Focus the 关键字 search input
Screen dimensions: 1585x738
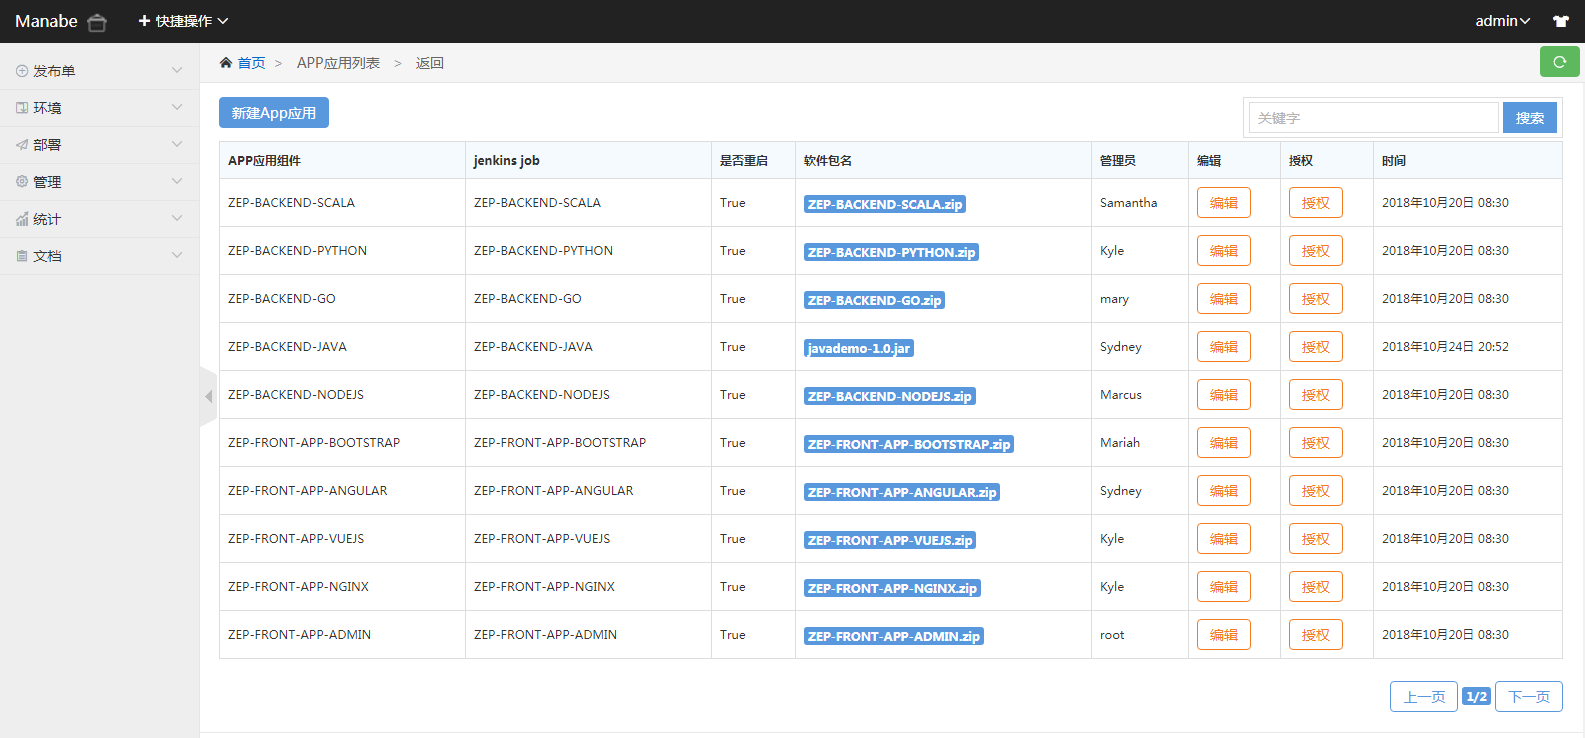tap(1374, 118)
